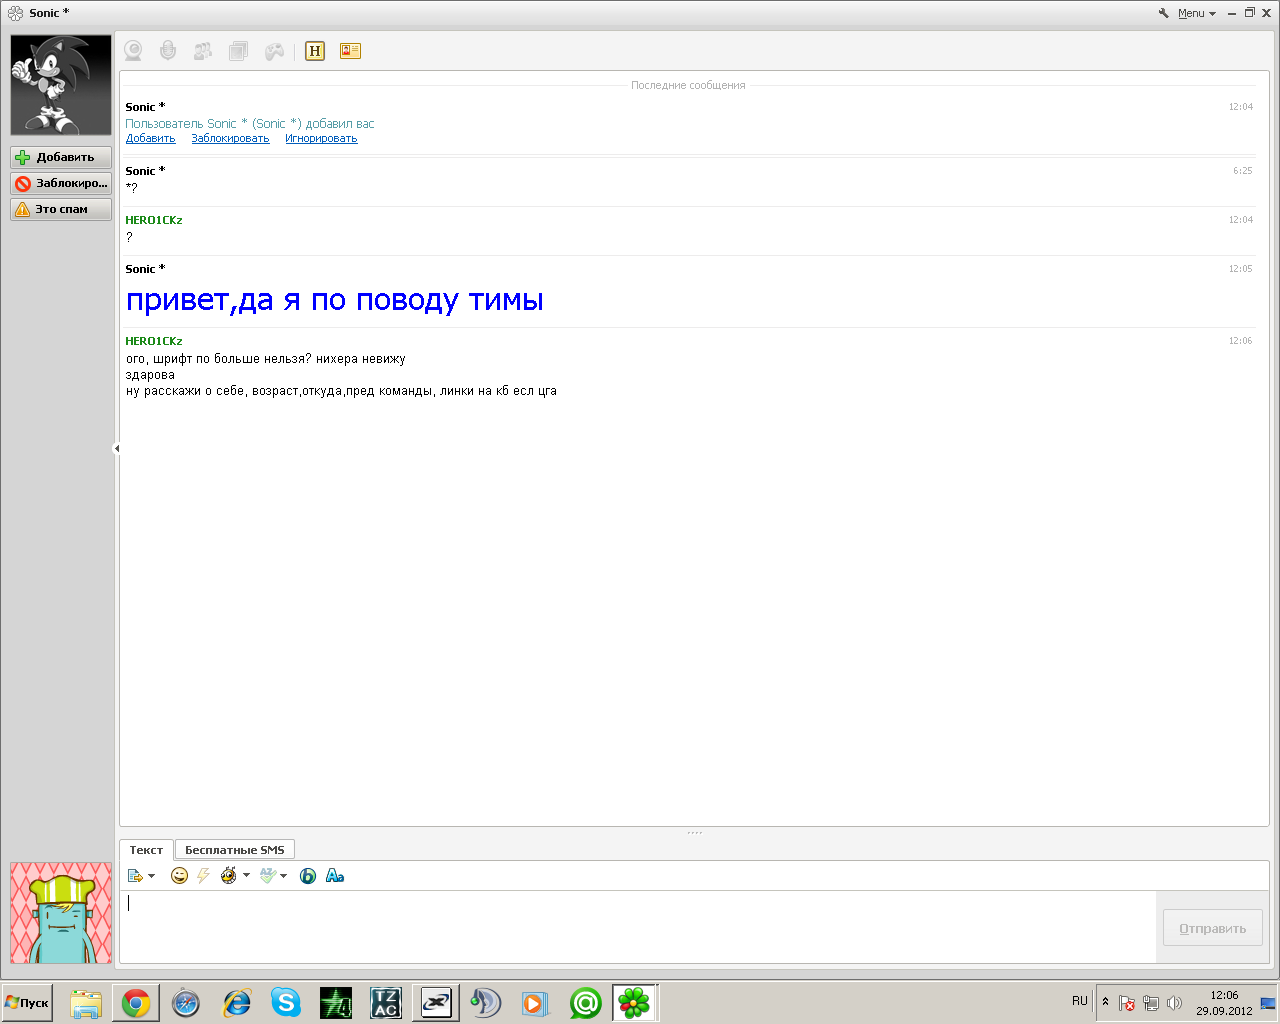This screenshot has height=1024, width=1280.
Task: Open the Menu dropdown in title bar
Action: pos(1197,13)
